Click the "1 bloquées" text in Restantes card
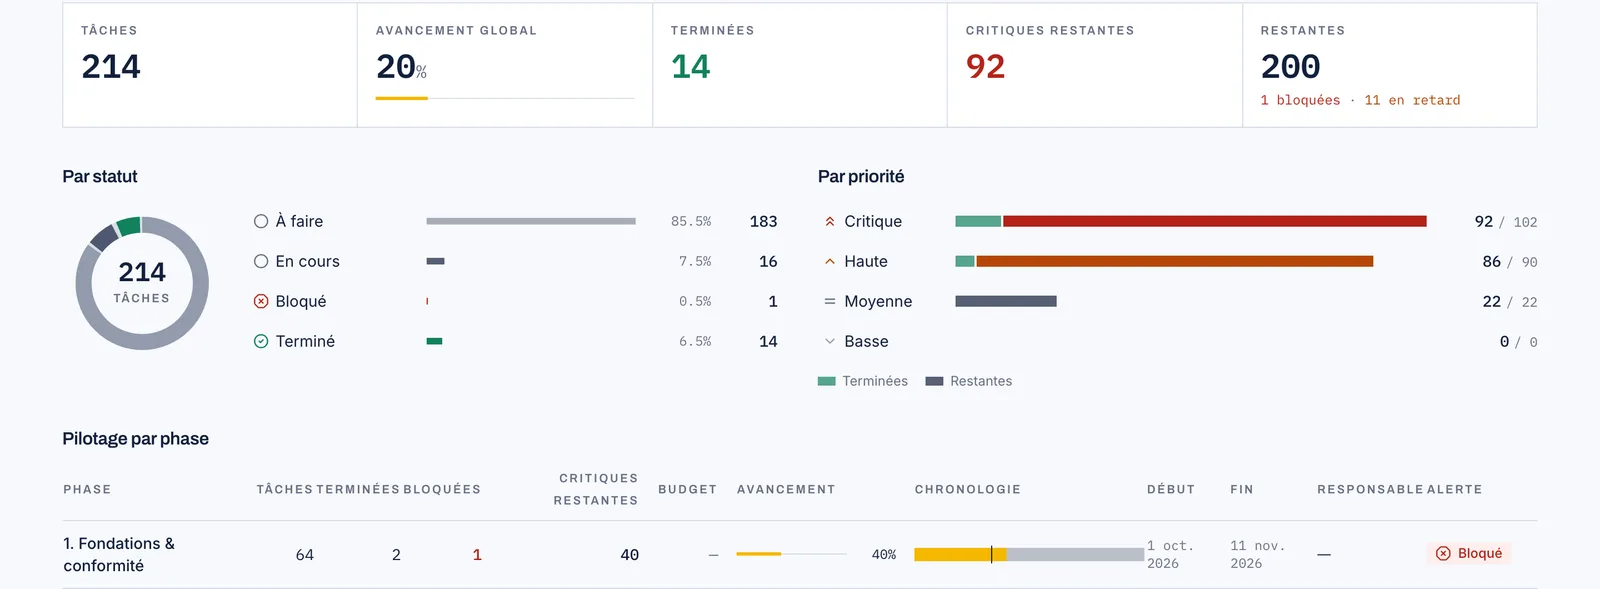 coord(1300,100)
